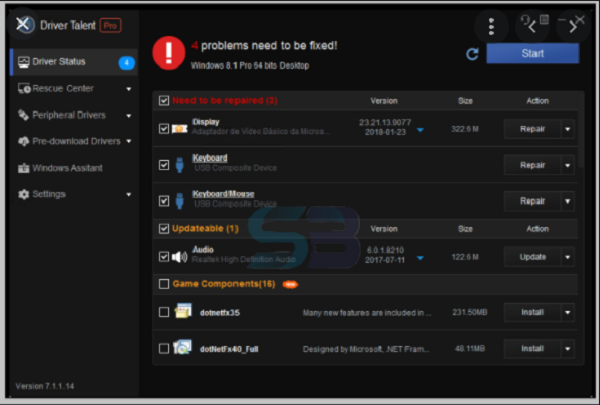Open the Audio driver version dropdown arrow
Image resolution: width=600 pixels, height=405 pixels.
pyautogui.click(x=420, y=258)
